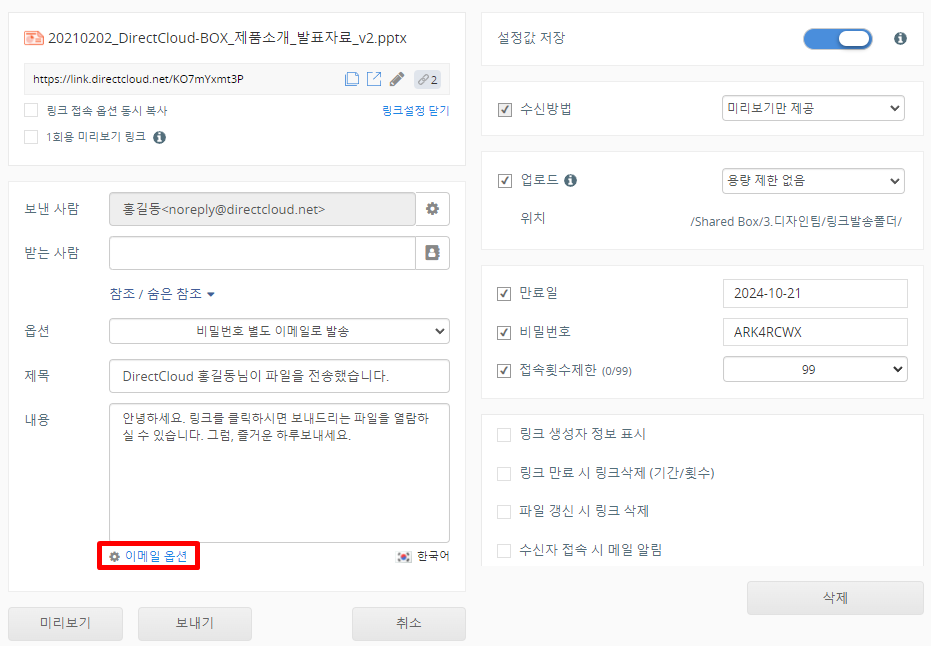This screenshot has width=931, height=646.
Task: Expand 참조 / 숨은 참조 fields
Action: coord(162,294)
